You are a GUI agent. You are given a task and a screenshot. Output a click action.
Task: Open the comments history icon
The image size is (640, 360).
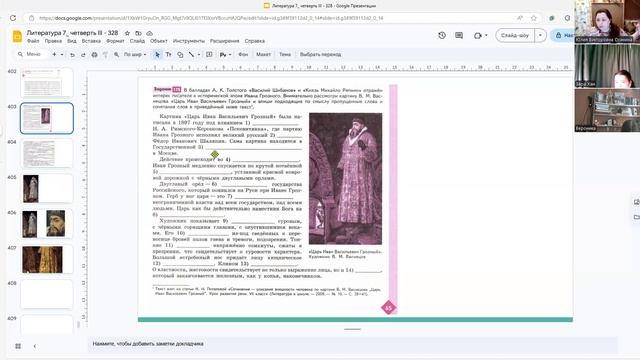point(459,36)
